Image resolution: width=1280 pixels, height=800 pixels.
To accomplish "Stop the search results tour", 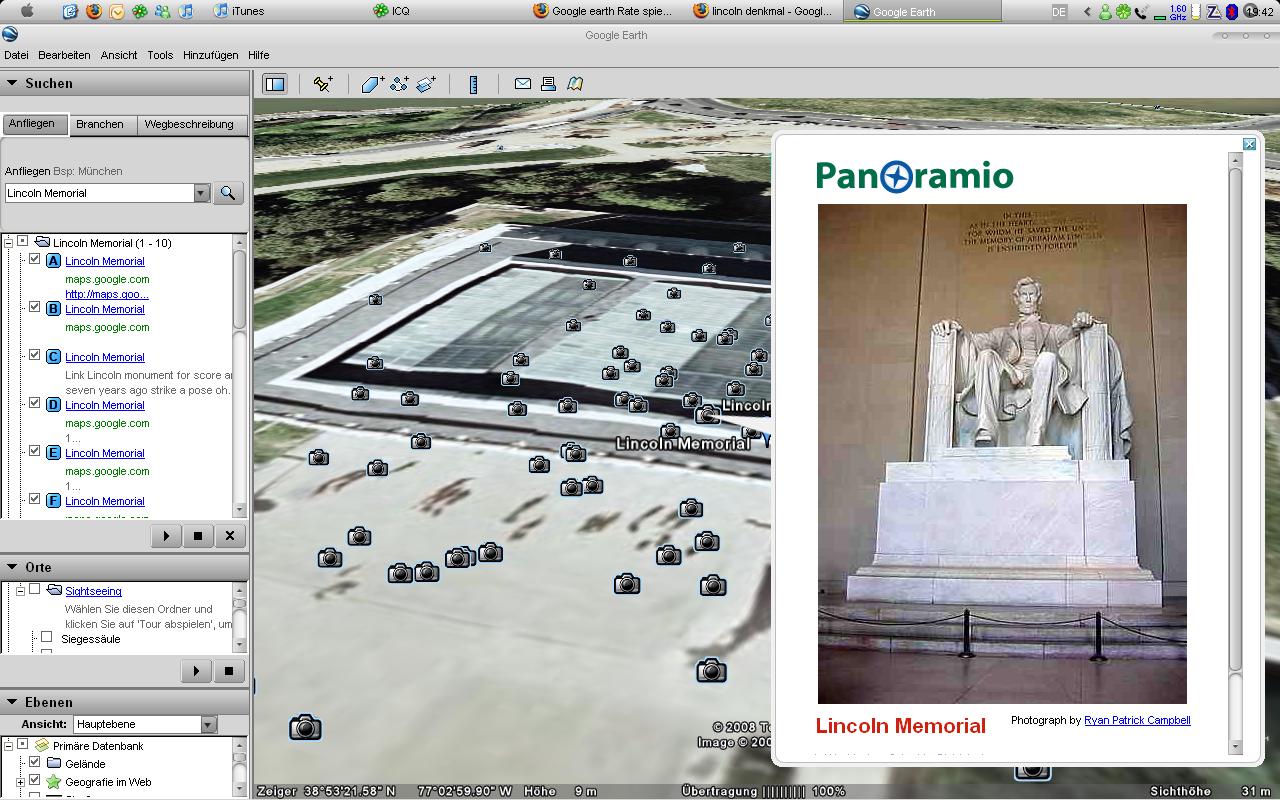I will (x=198, y=536).
